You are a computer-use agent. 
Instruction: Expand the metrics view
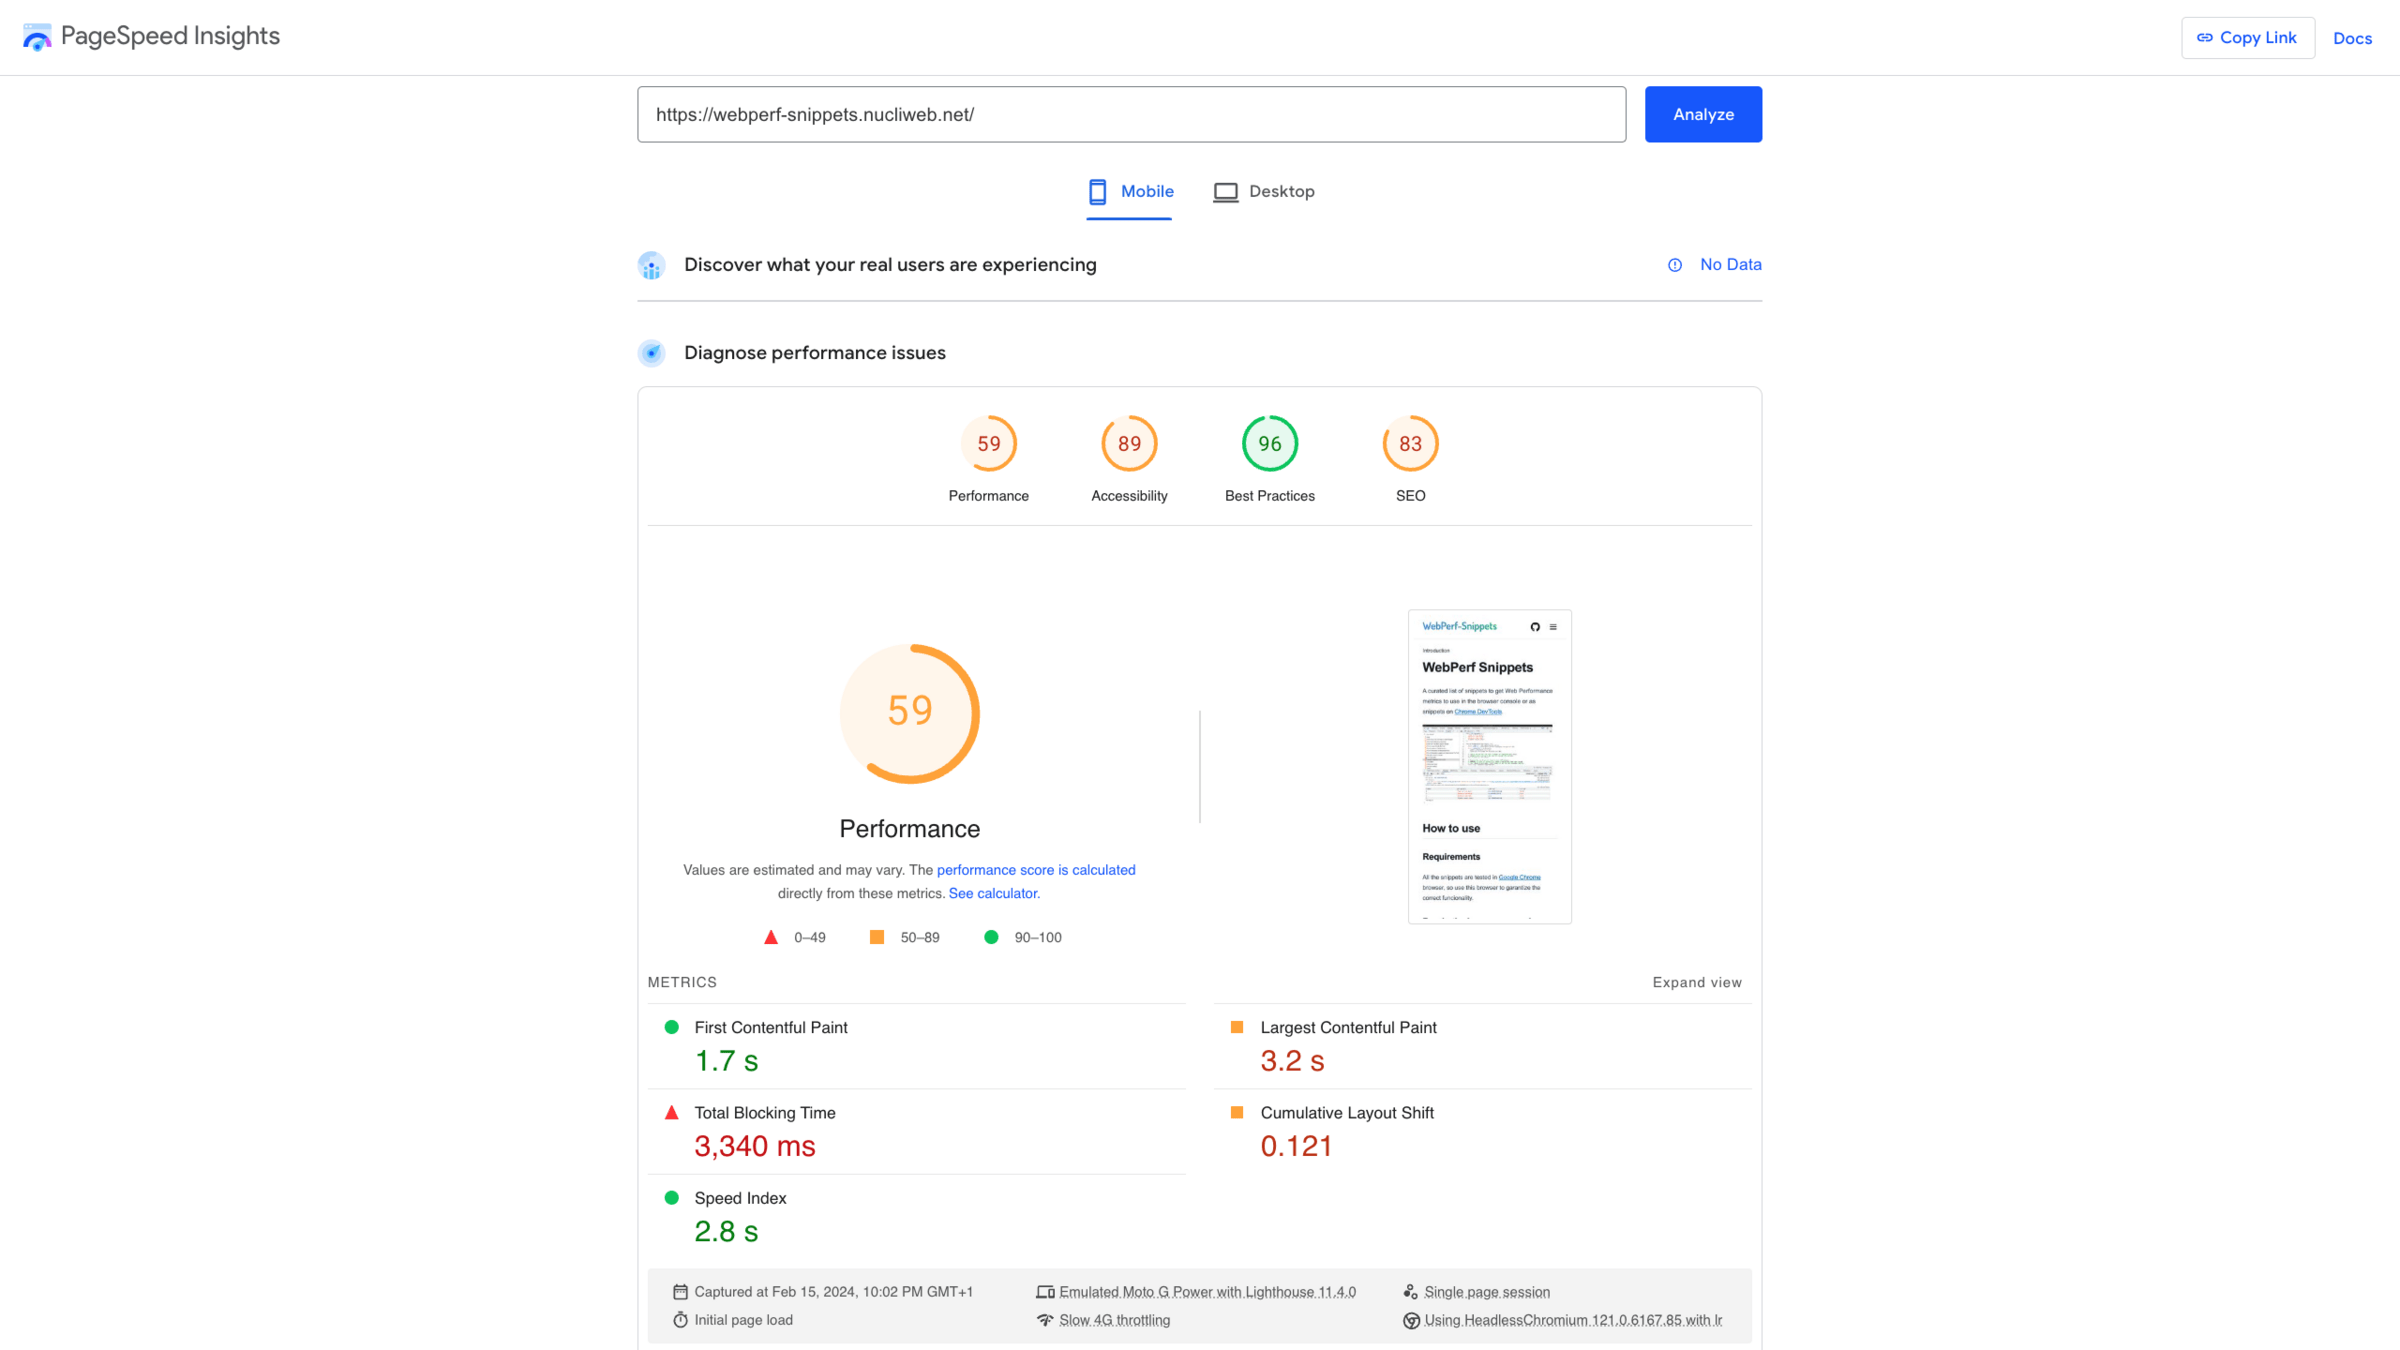1696,982
